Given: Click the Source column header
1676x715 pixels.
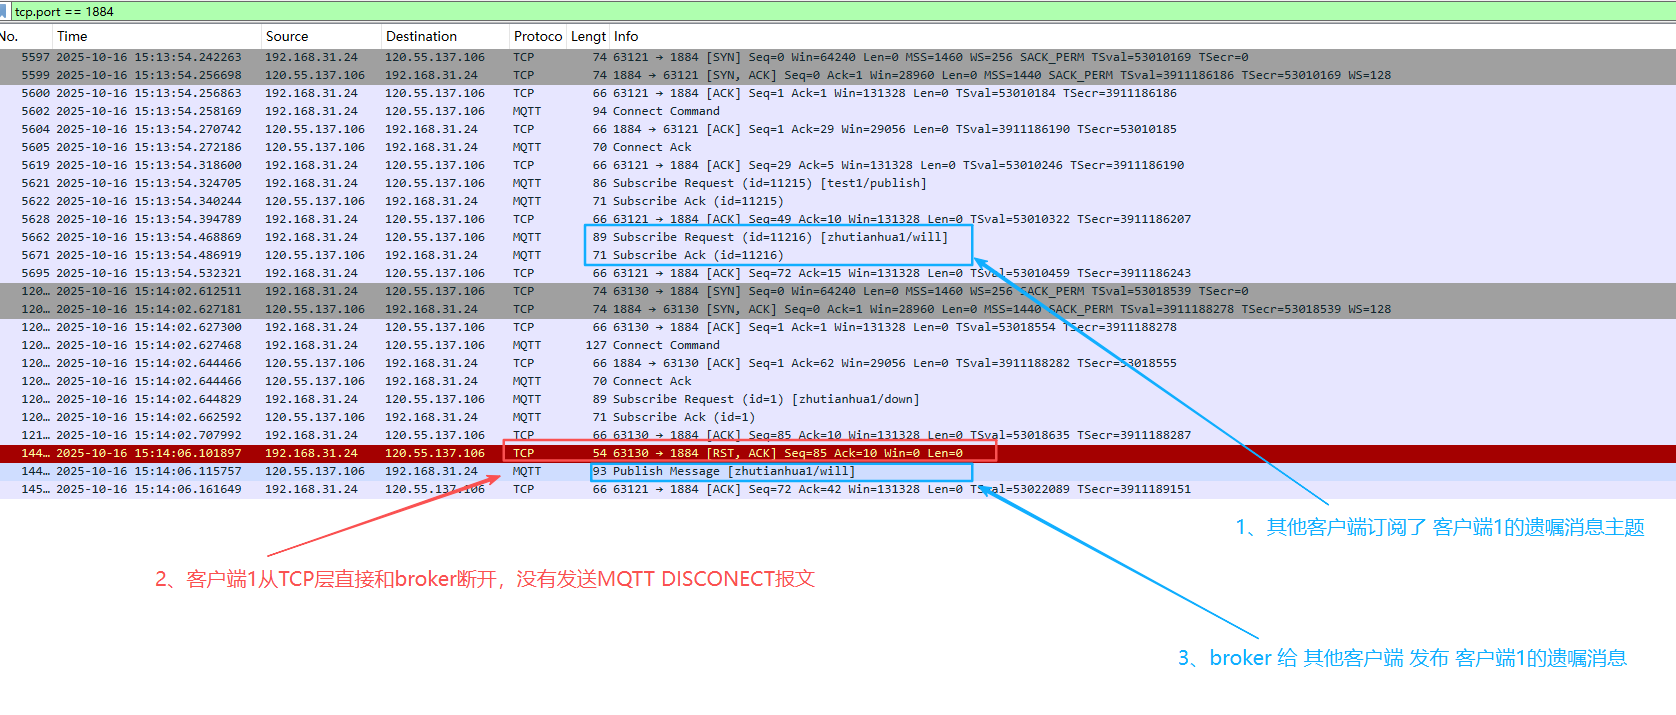Looking at the screenshot, I should (287, 36).
